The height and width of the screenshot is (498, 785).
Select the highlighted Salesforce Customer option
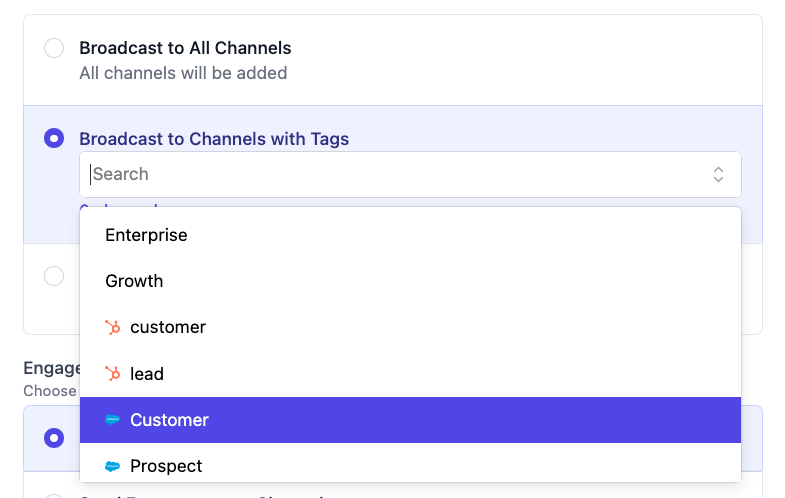(169, 420)
